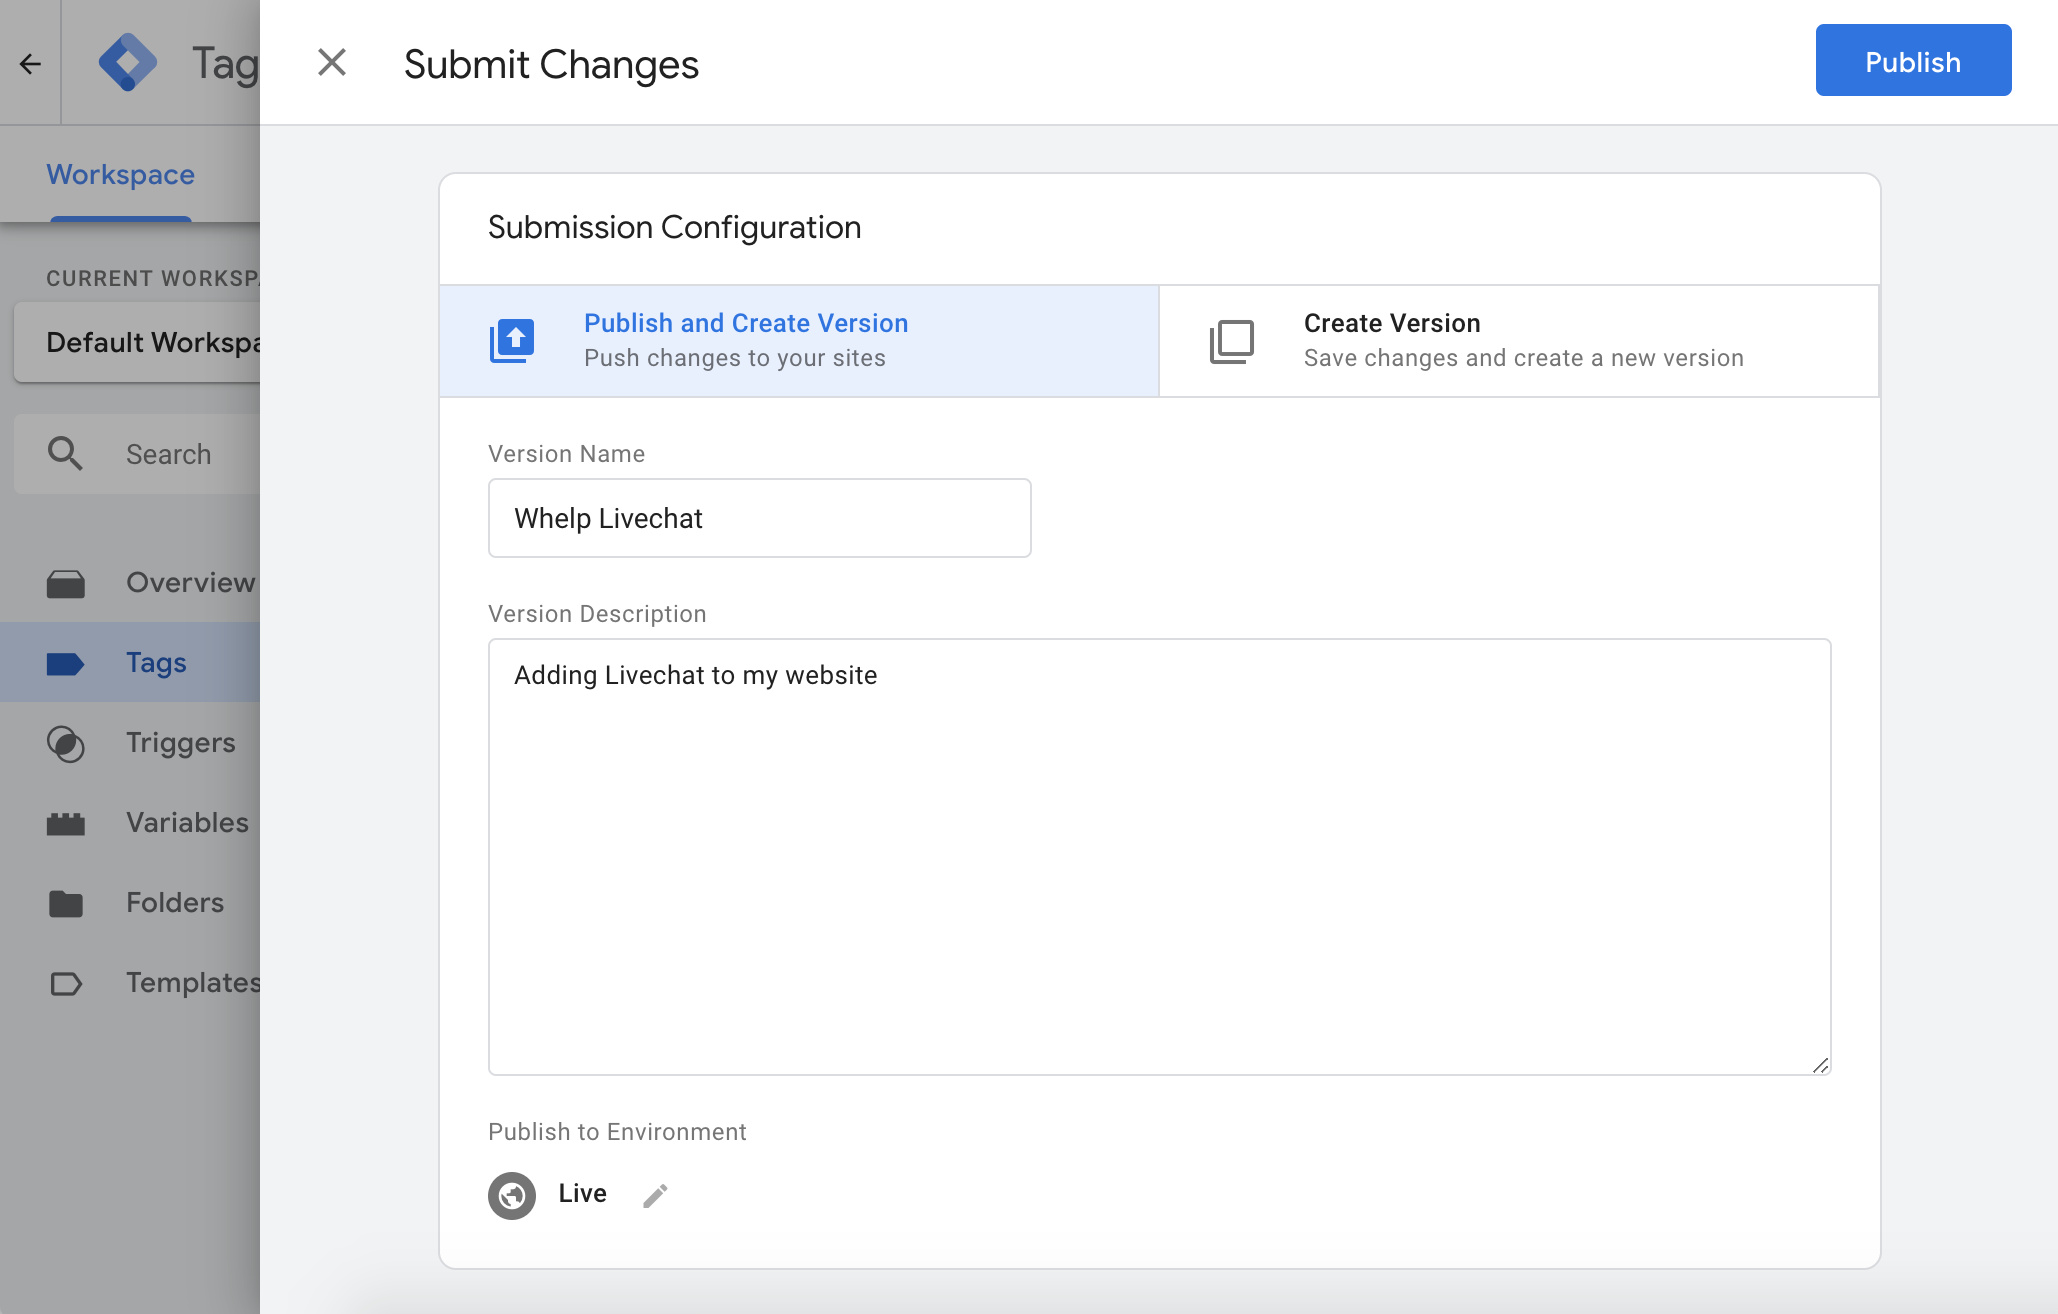Viewport: 2058px width, 1314px height.
Task: Click the Publish and Create Version upload icon
Action: (x=512, y=341)
